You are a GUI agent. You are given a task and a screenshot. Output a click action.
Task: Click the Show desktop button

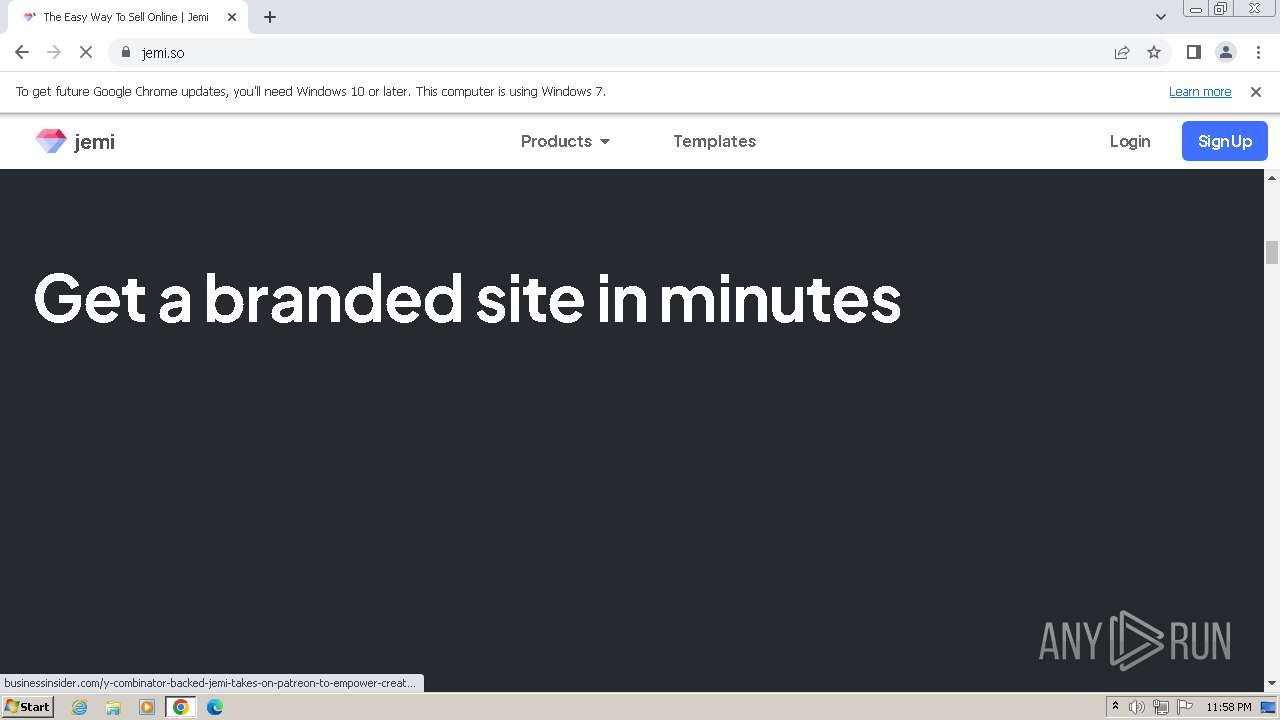pos(1269,707)
